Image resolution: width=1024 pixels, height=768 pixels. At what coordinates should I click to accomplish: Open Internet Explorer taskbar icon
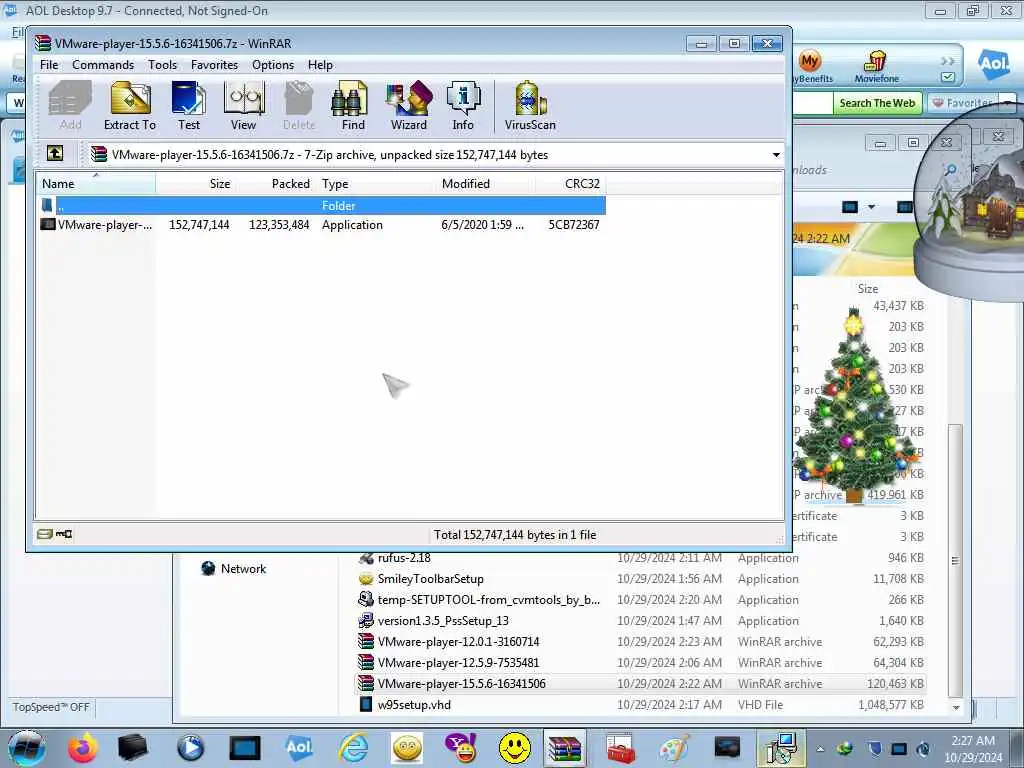click(x=353, y=748)
